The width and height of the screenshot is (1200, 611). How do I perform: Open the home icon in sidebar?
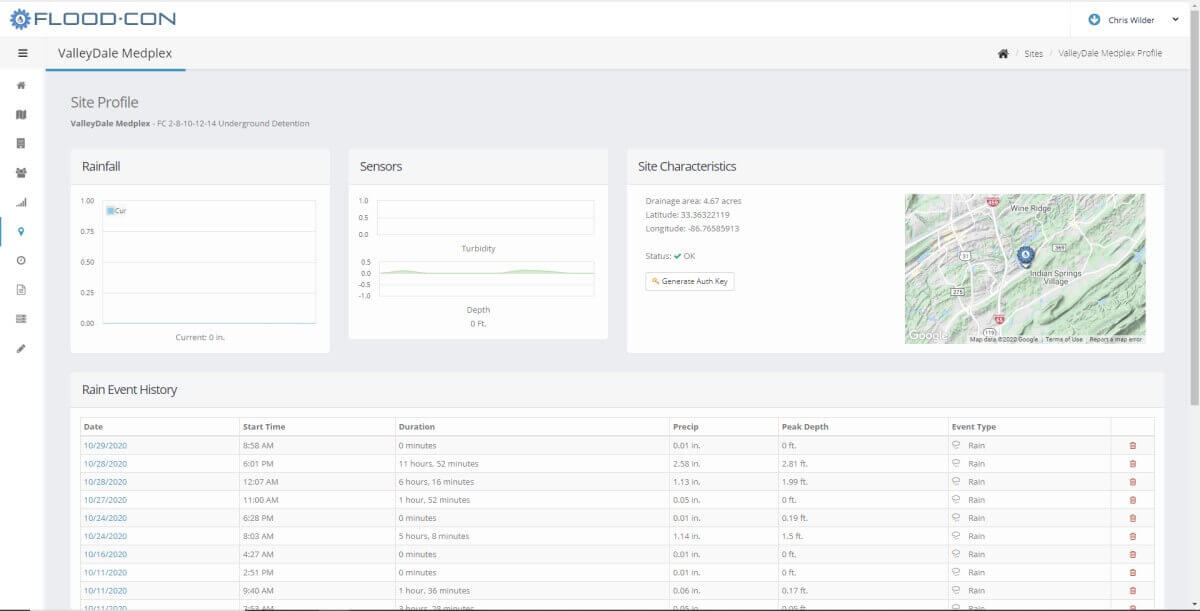click(21, 85)
